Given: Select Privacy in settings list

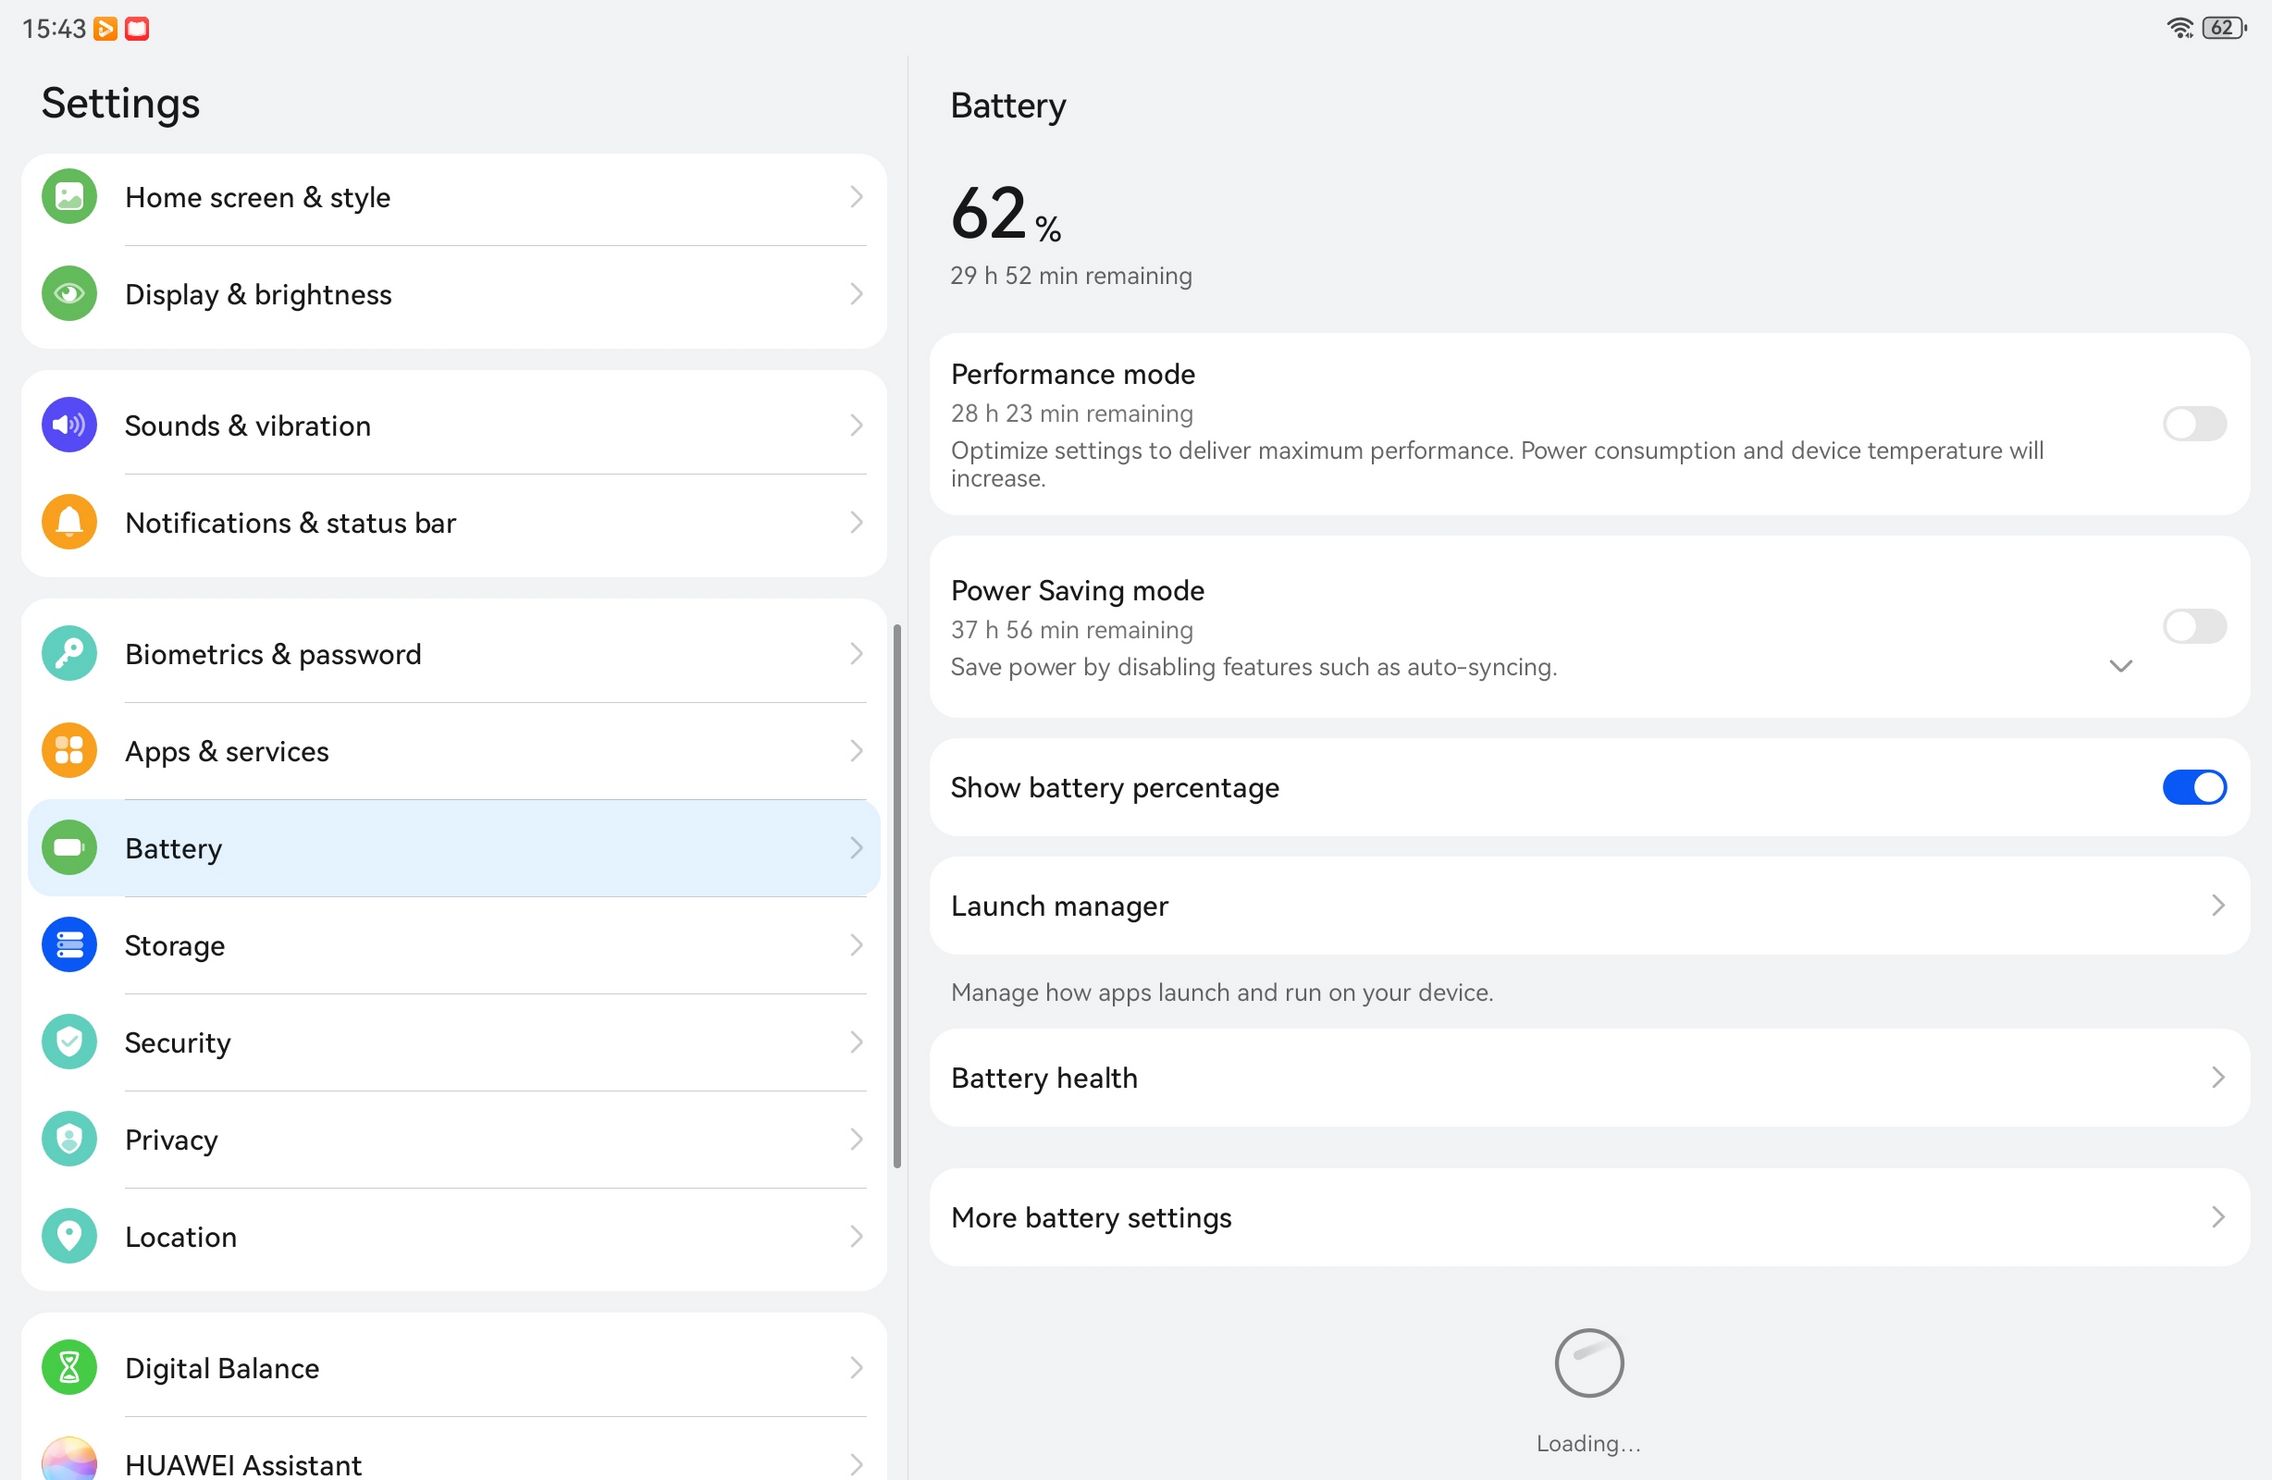Looking at the screenshot, I should click(x=454, y=1139).
